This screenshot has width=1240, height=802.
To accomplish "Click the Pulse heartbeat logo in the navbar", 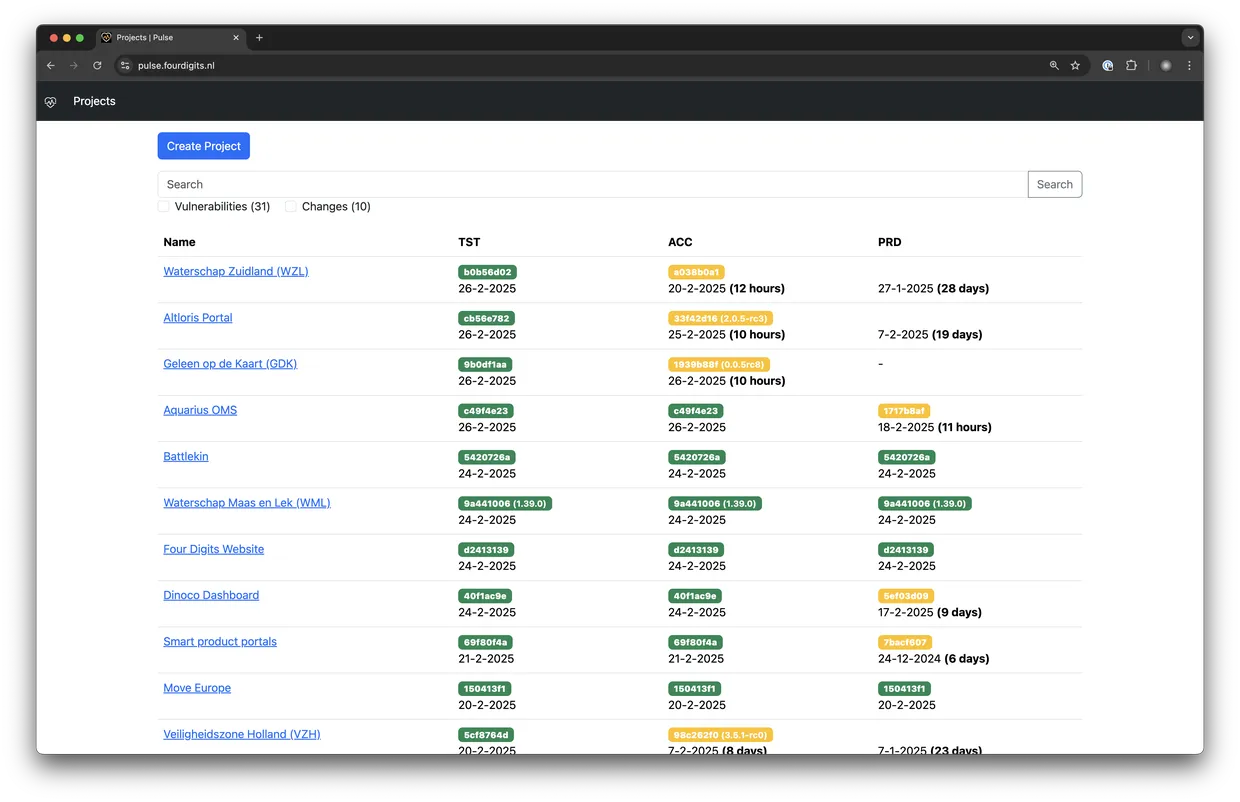I will (50, 101).
